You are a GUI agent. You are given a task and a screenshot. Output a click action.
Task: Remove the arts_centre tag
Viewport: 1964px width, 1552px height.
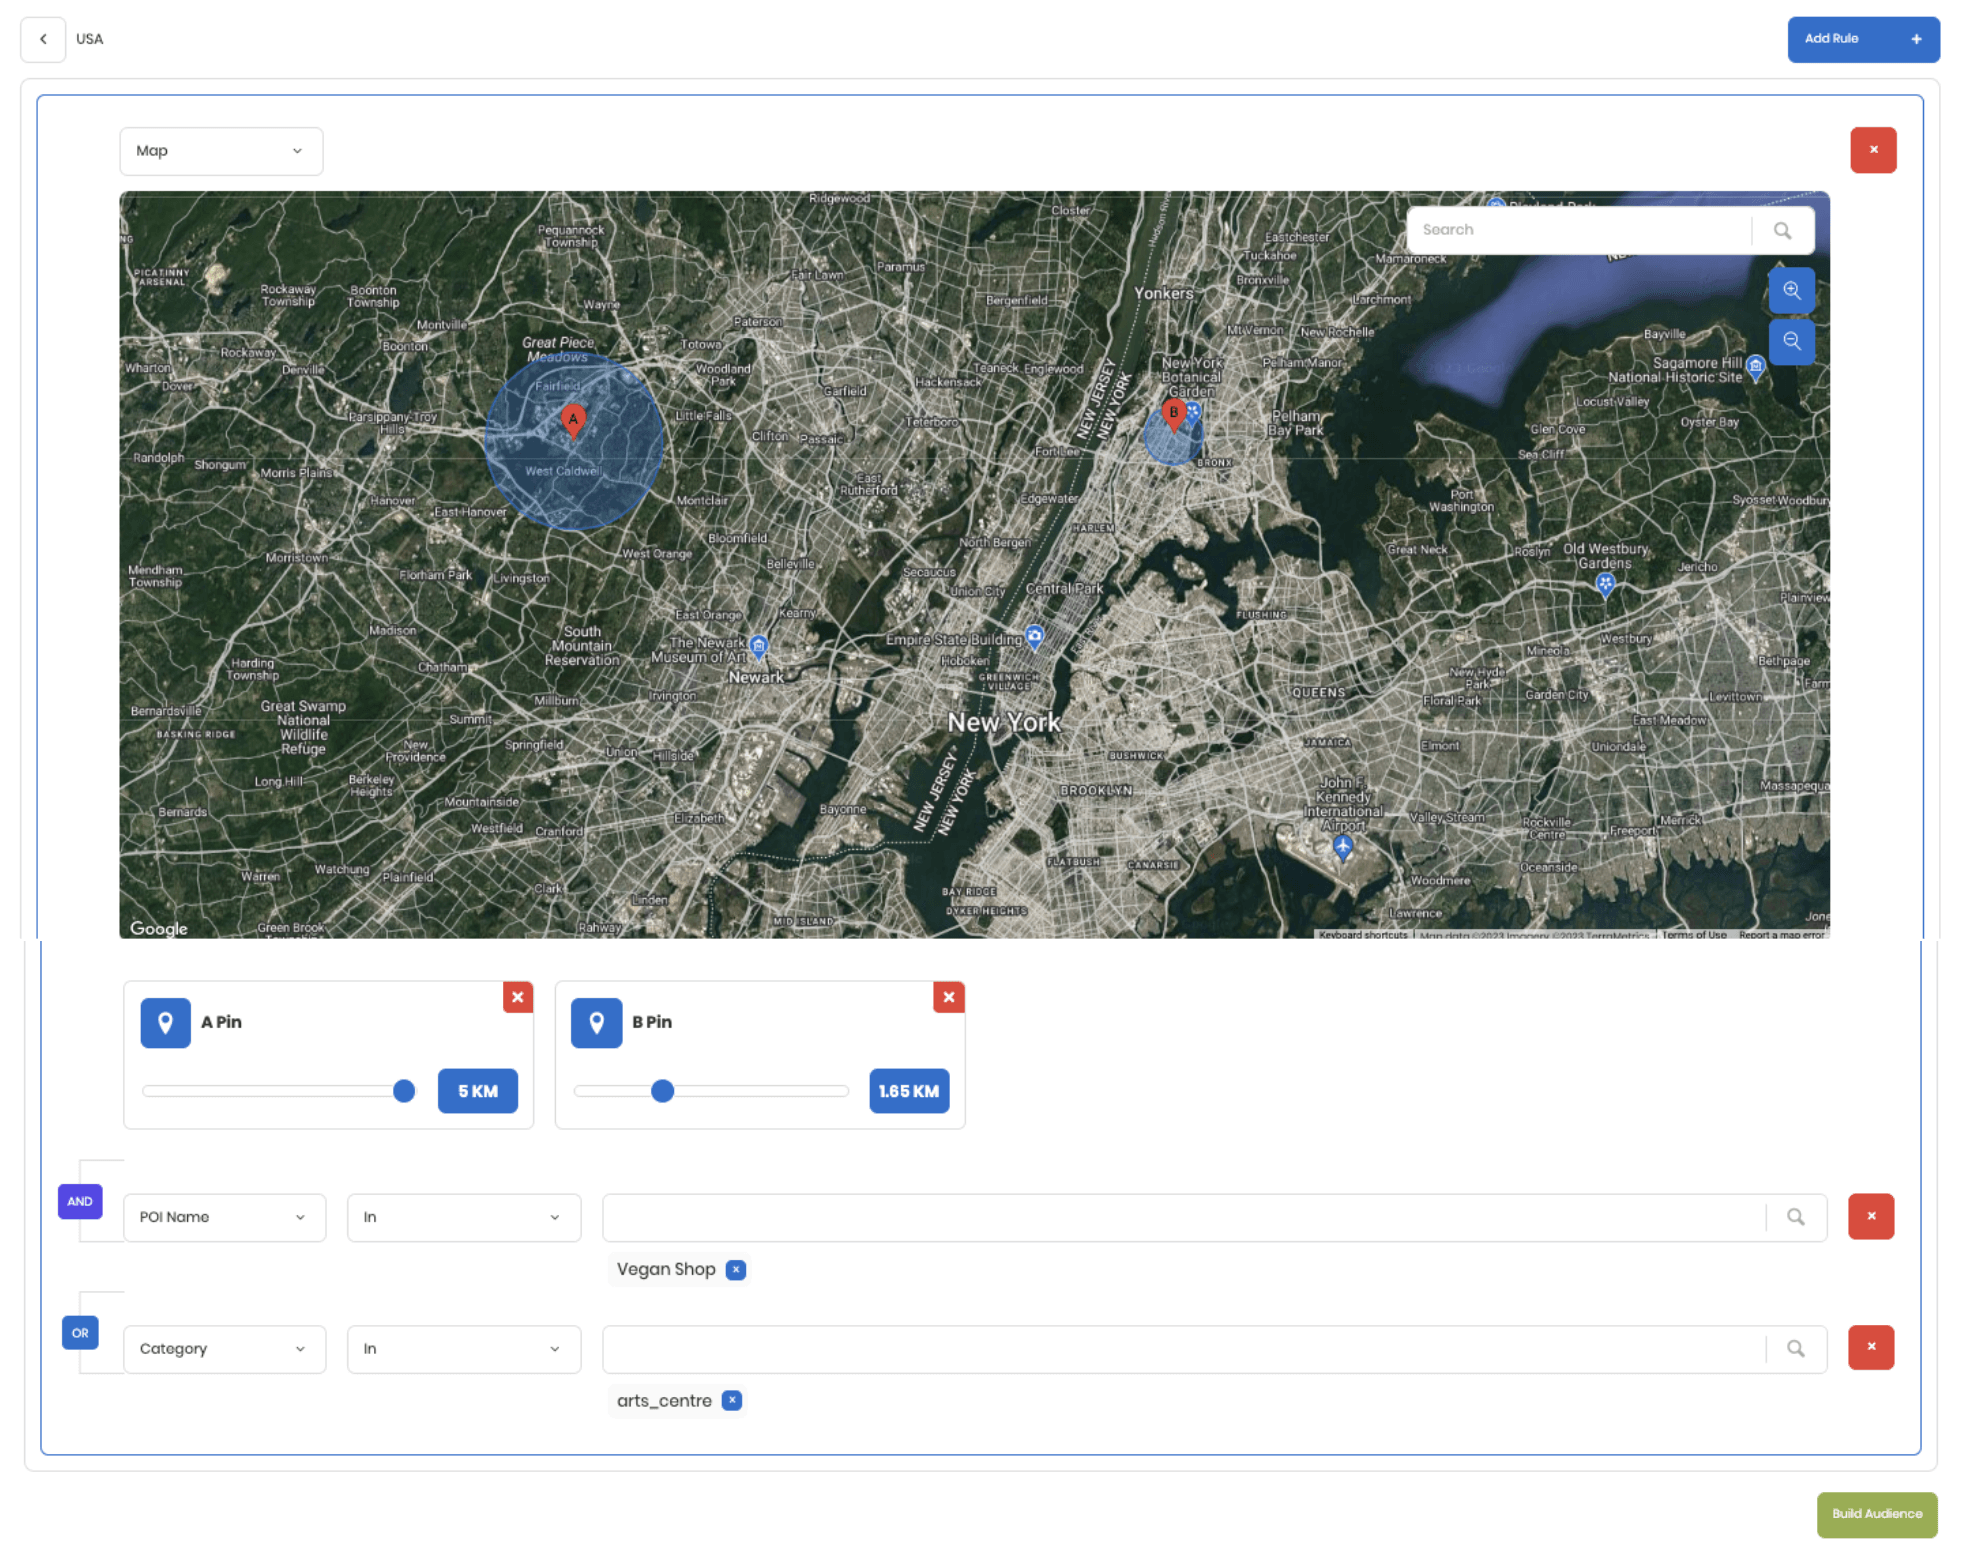coord(732,1400)
